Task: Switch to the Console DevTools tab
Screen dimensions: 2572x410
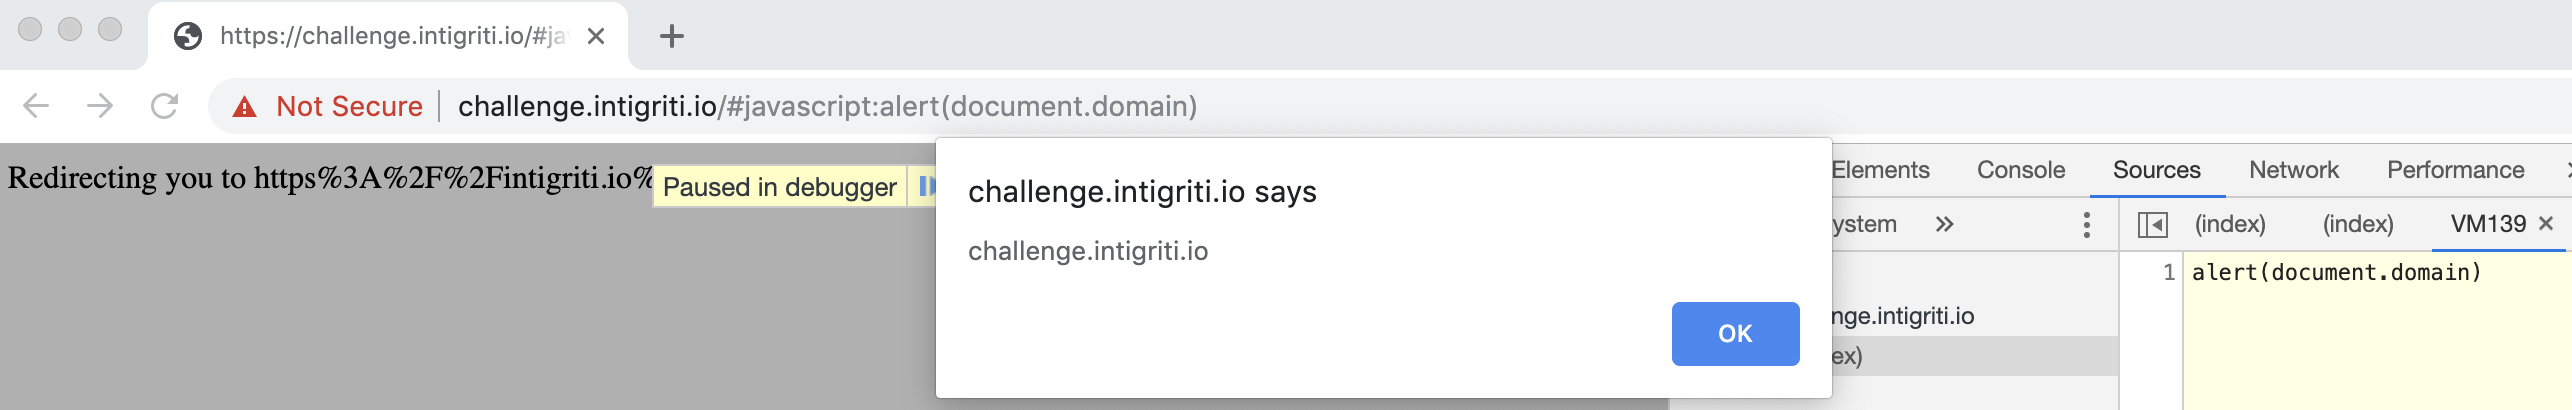Action: tap(2021, 170)
